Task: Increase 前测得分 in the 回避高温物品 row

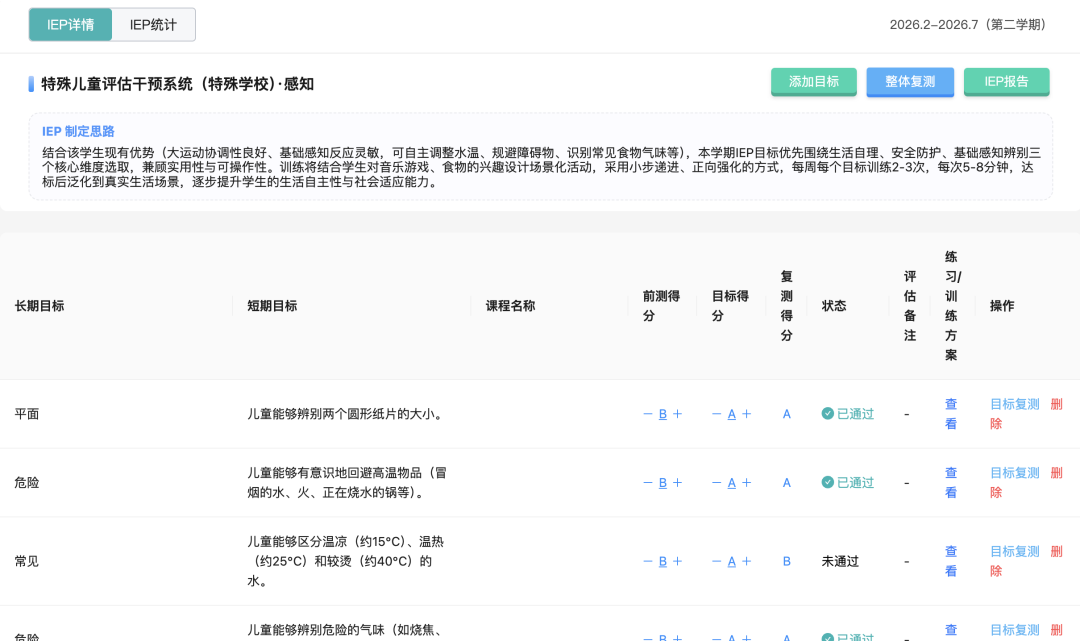Action: [x=678, y=483]
